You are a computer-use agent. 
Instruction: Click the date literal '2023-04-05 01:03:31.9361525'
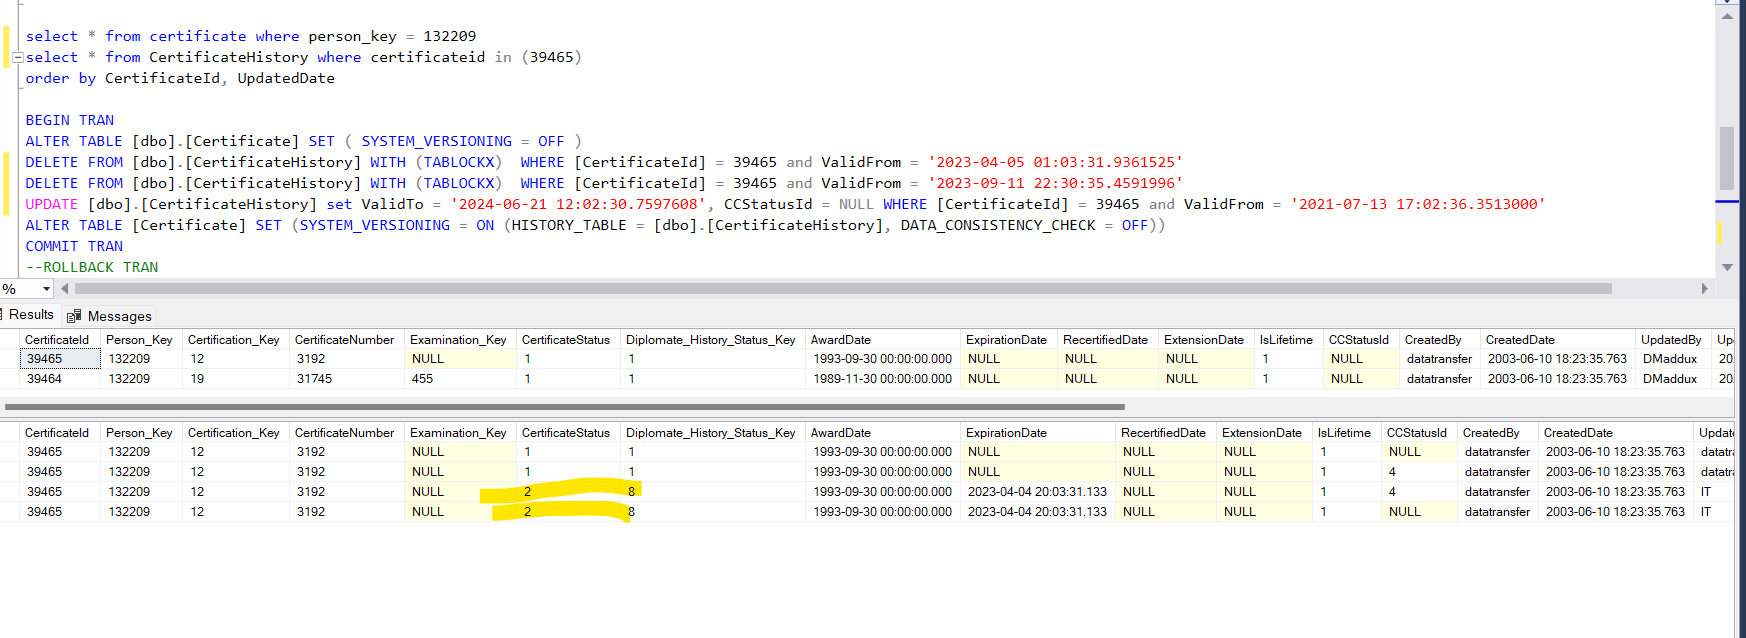point(1056,162)
